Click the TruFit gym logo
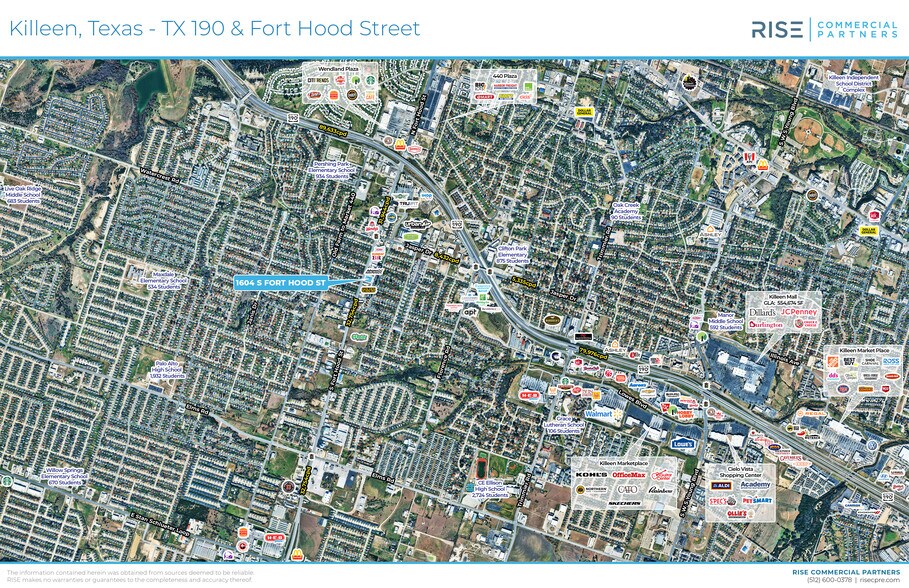Screen dimensions: 909x588 coord(408,204)
